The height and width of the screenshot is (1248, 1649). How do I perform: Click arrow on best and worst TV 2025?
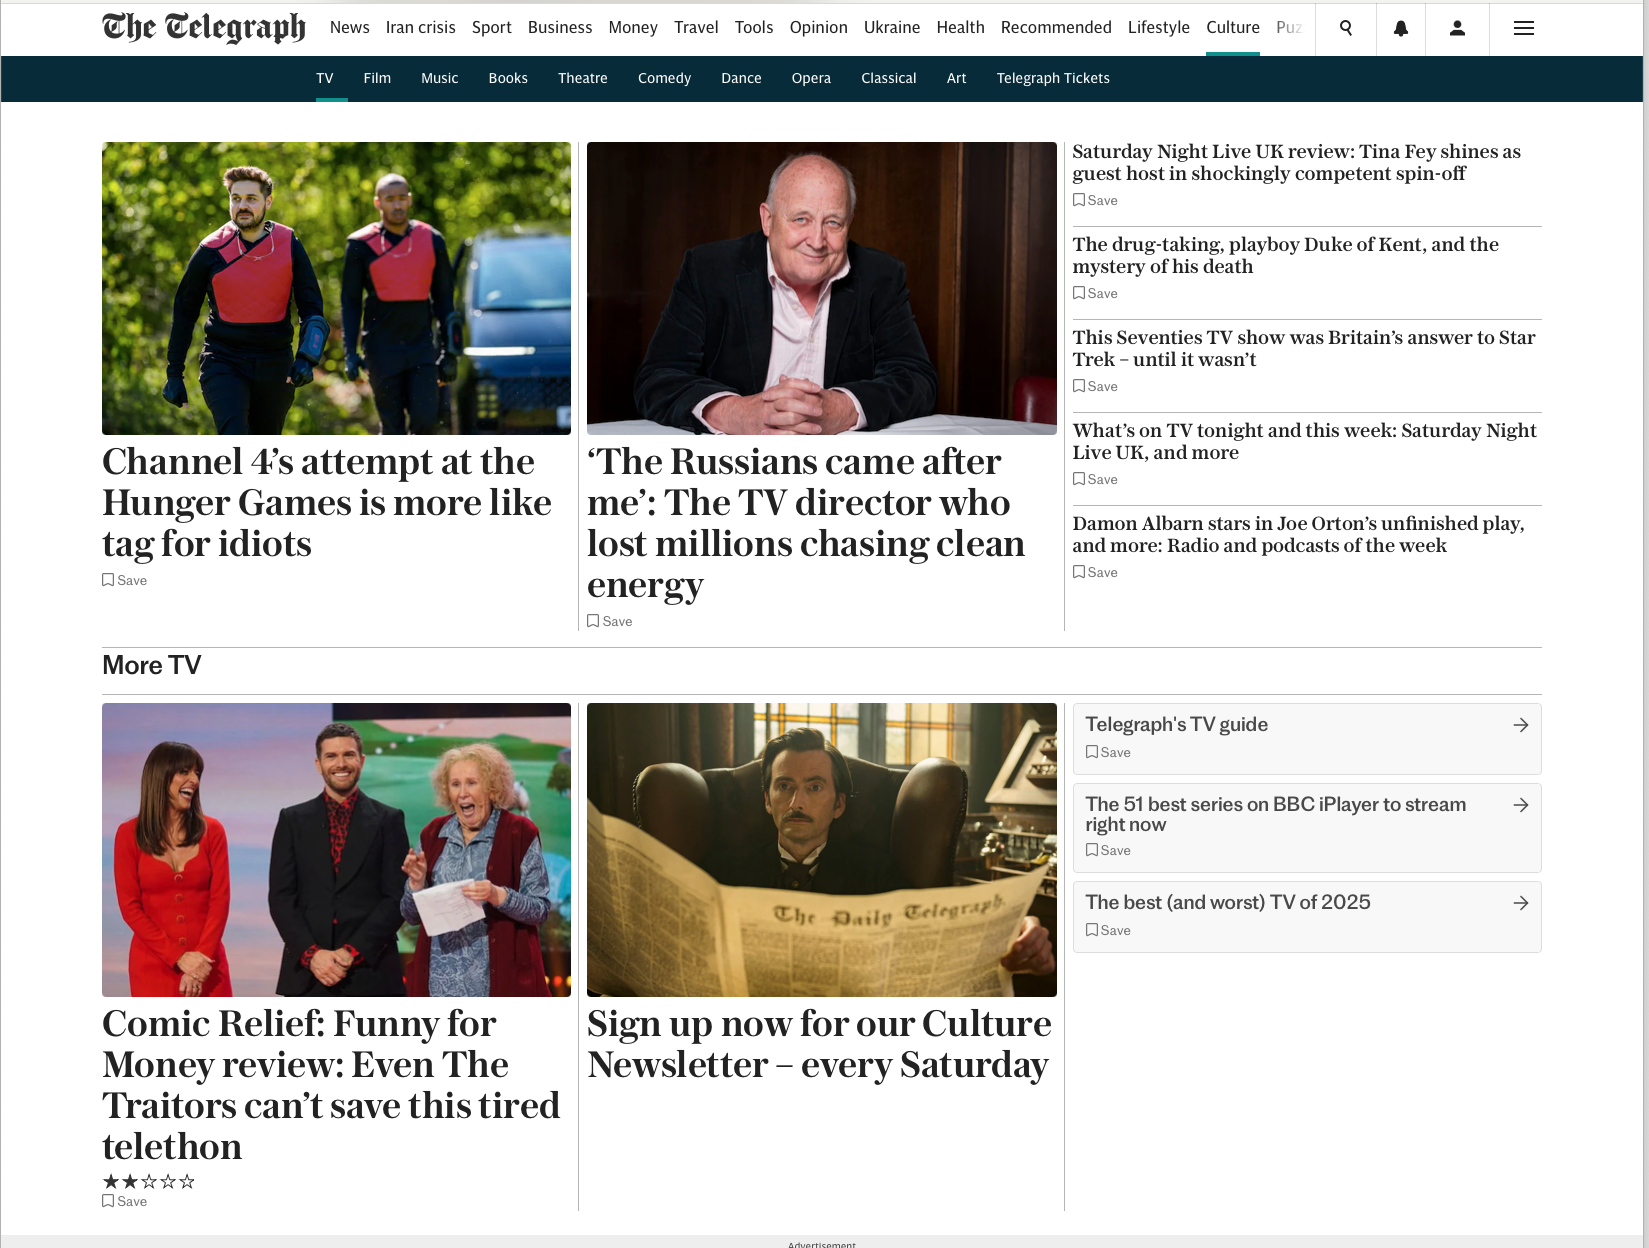(x=1521, y=903)
